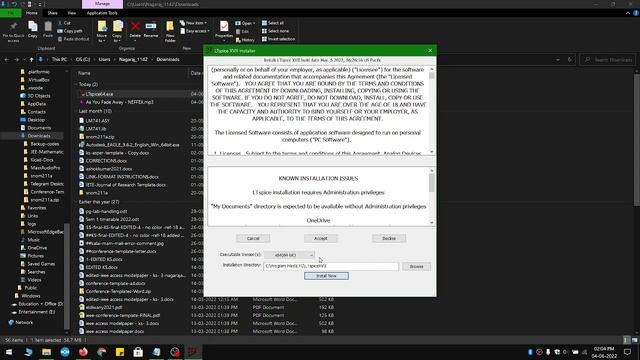Open Firefox from the taskbar
Screen dimensions: 640x360
[x=83, y=352]
